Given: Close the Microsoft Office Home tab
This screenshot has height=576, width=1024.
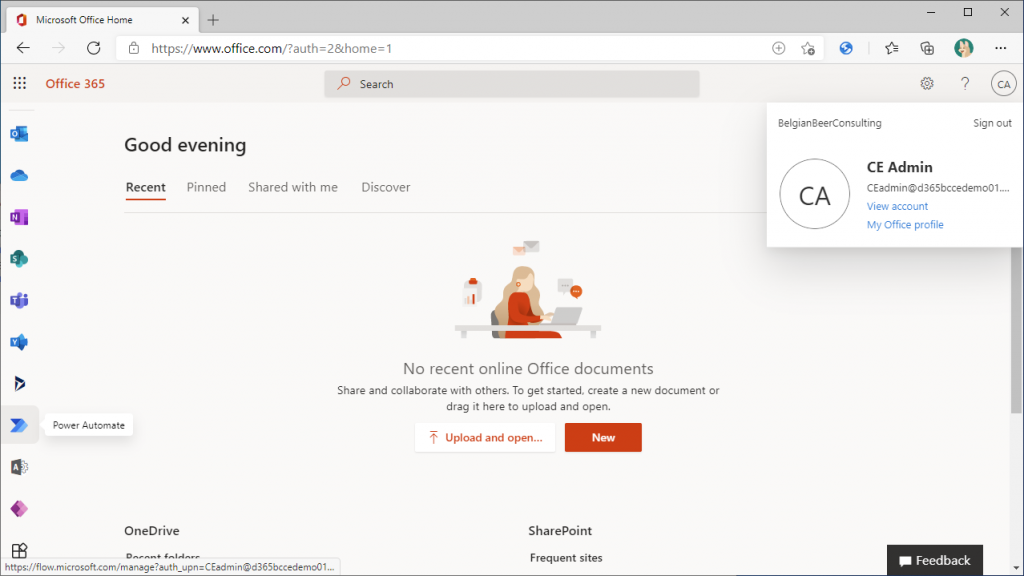Looking at the screenshot, I should tap(185, 20).
